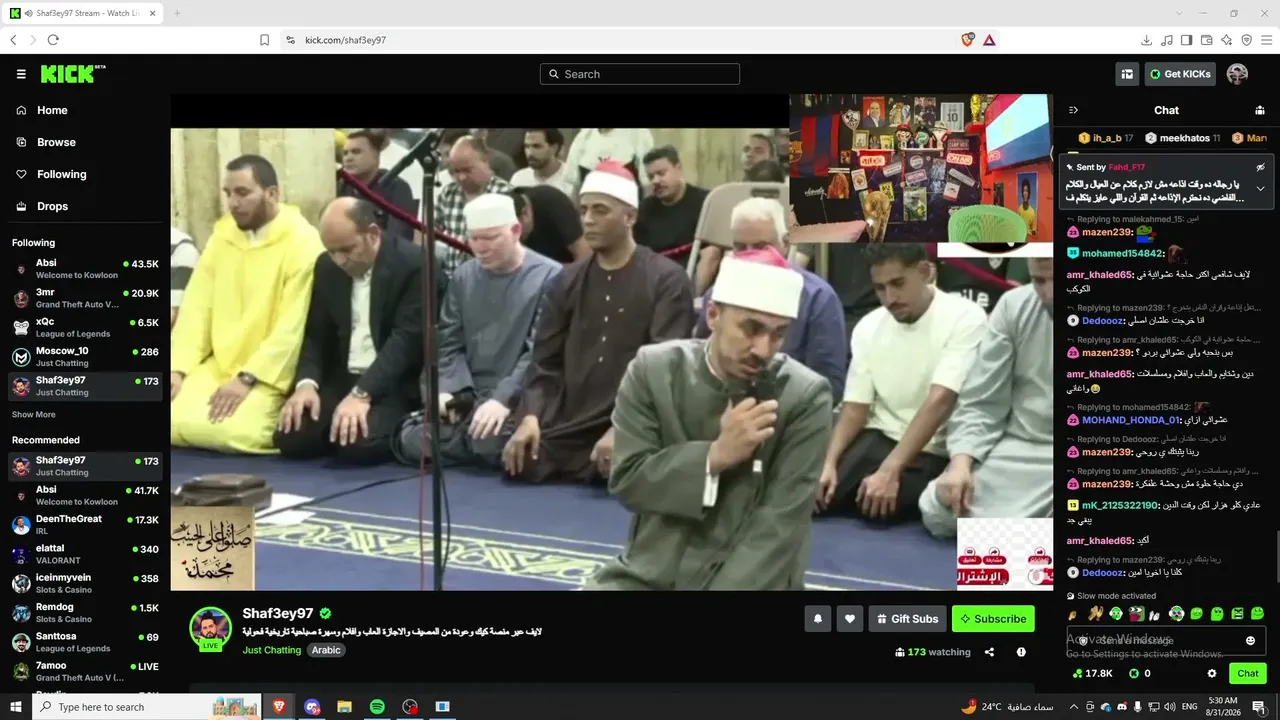Click the 17.8K channel points balance
Image resolution: width=1280 pixels, height=720 pixels.
coord(1091,674)
